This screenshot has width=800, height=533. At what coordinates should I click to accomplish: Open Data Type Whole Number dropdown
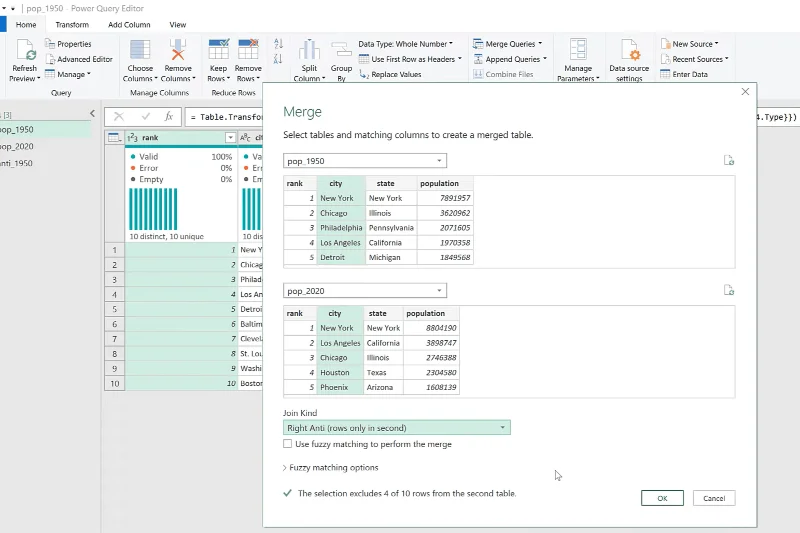coord(406,44)
